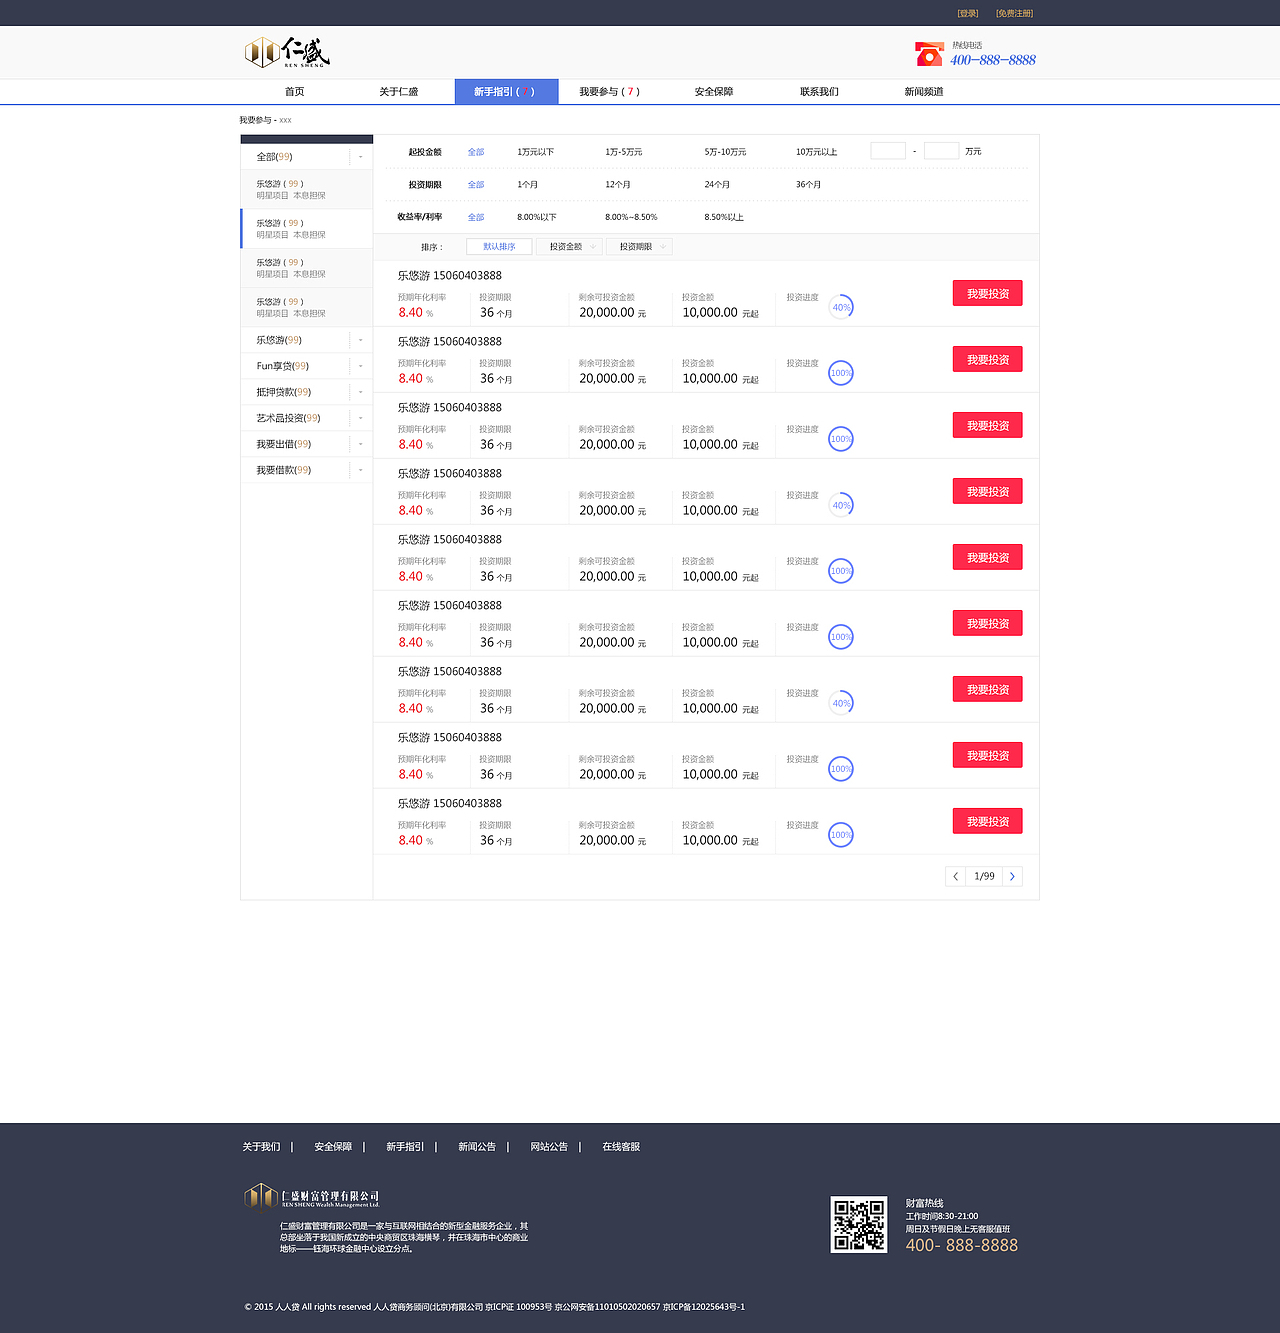
Task: Expand the Fun享贷(99) sidebar category
Action: click(361, 366)
